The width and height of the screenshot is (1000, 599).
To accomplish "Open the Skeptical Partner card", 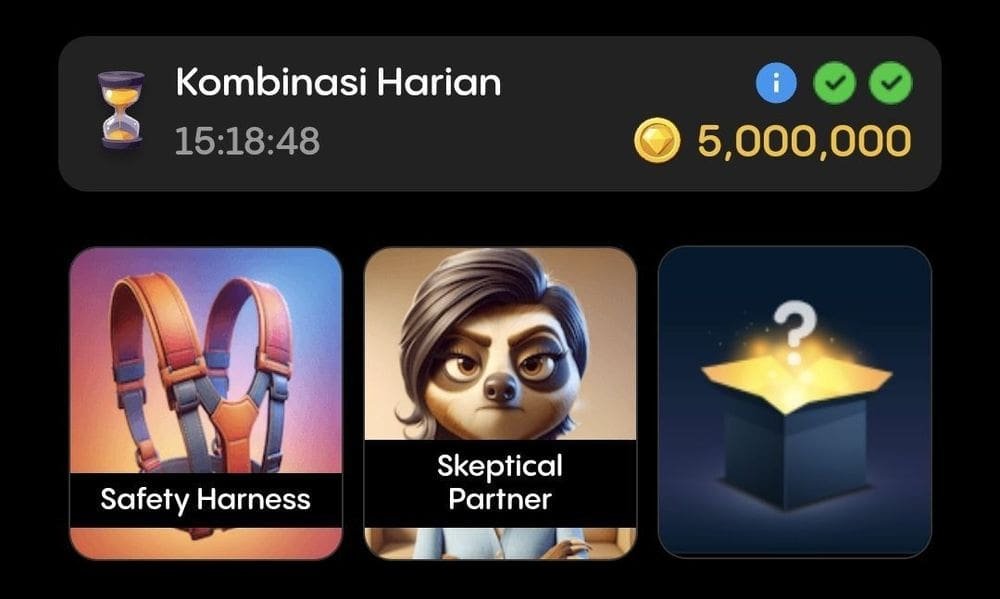I will [500, 403].
